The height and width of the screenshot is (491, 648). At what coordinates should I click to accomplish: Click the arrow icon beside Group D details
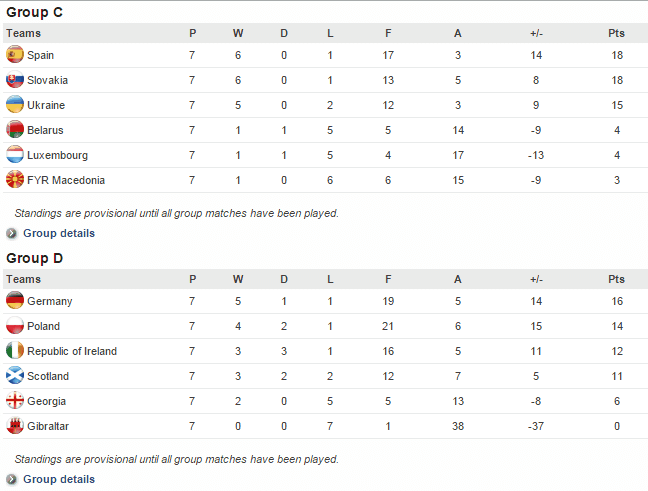pos(12,479)
